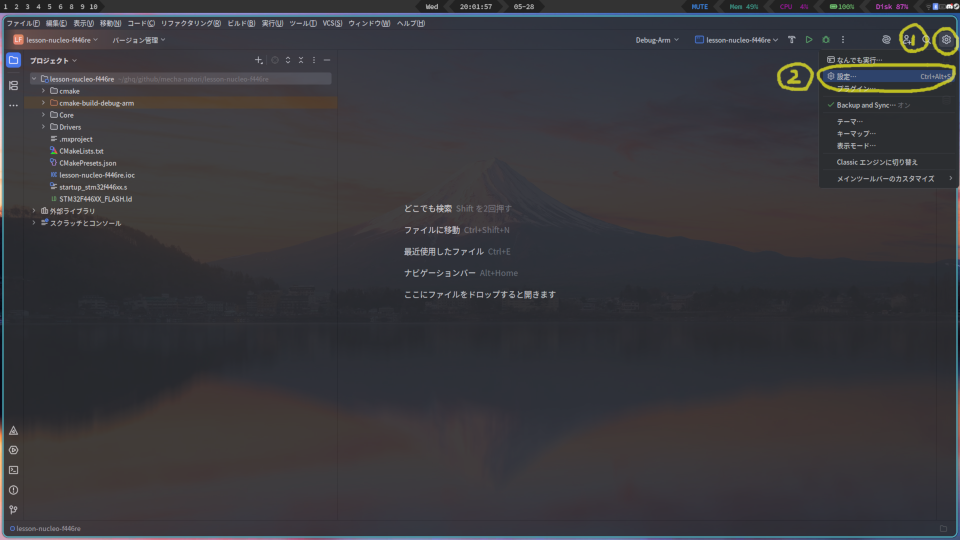Open Search Everywhere magnifier icon
The image size is (960, 540).
(926, 40)
